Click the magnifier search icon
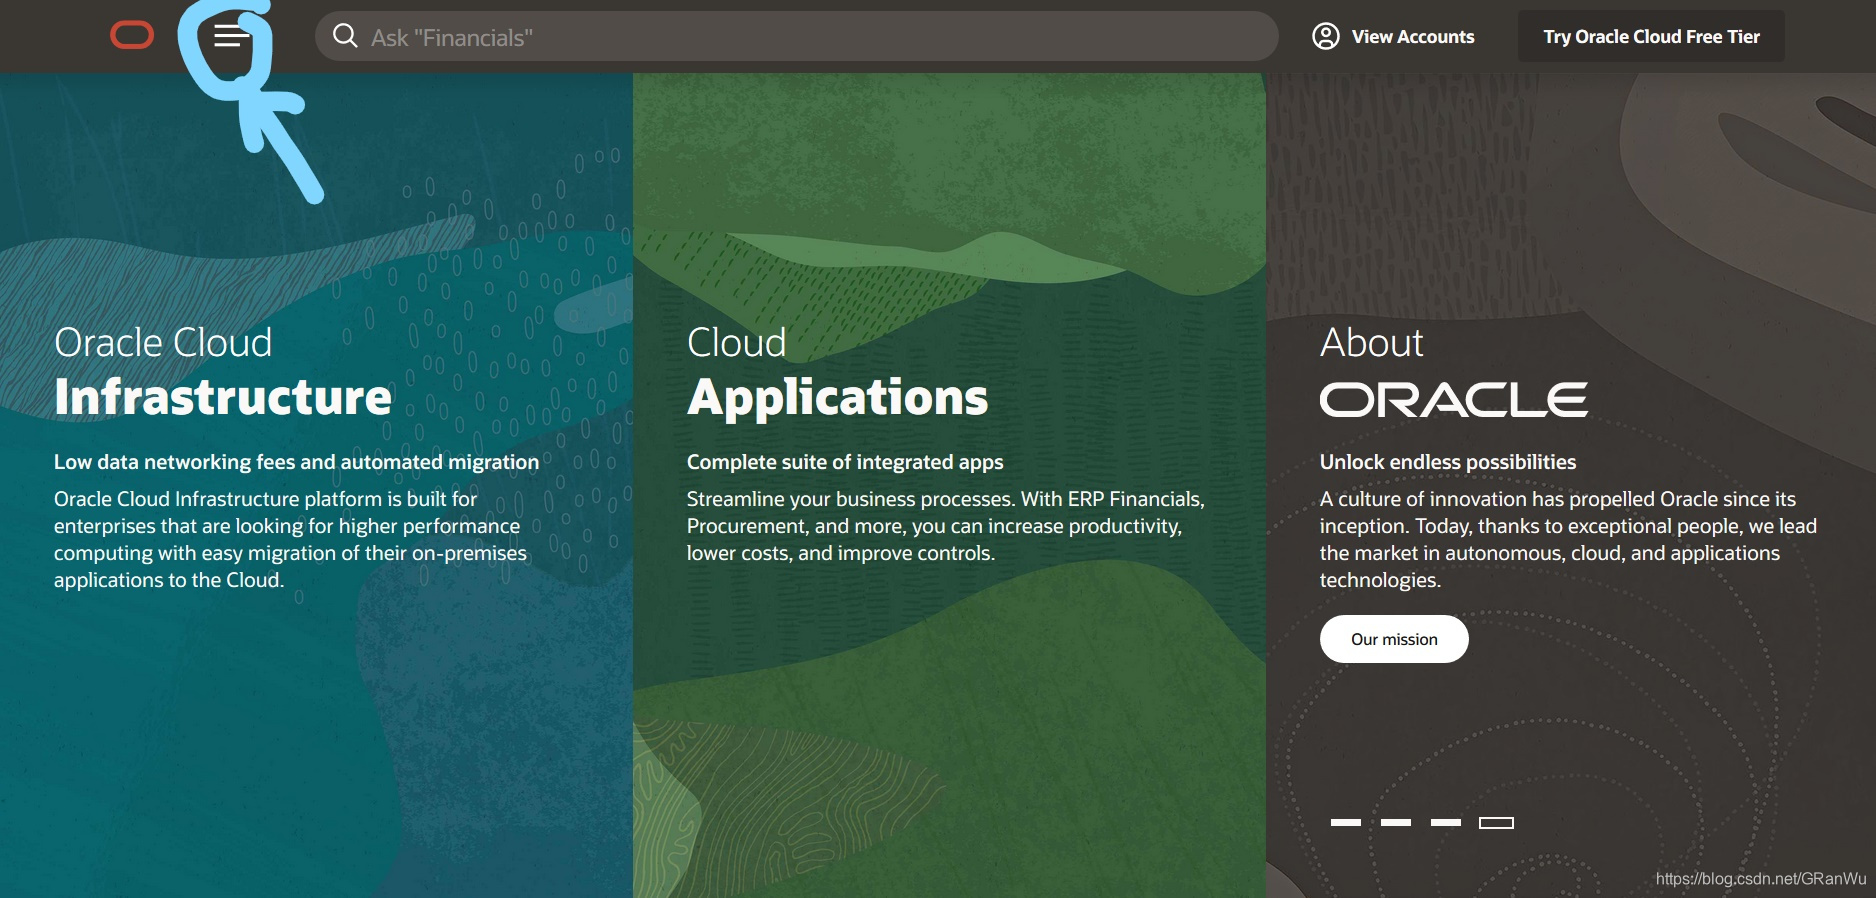The width and height of the screenshot is (1876, 898). (345, 36)
